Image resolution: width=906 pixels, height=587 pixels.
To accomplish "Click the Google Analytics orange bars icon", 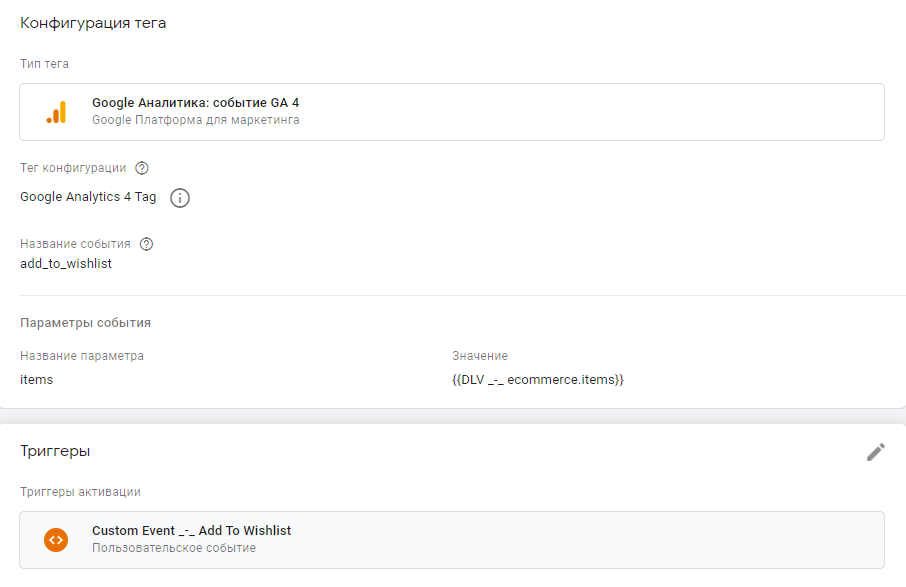I will tap(56, 112).
